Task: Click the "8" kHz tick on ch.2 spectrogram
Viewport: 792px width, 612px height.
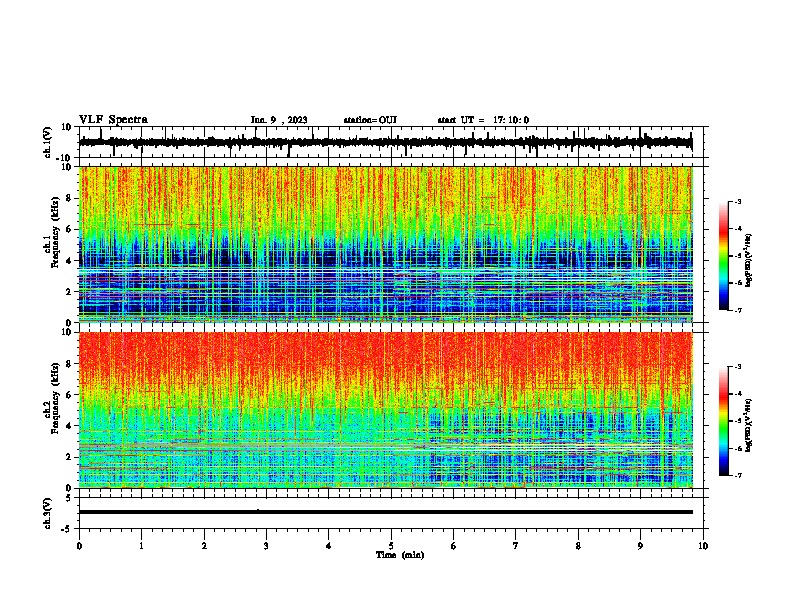Action: 70,364
